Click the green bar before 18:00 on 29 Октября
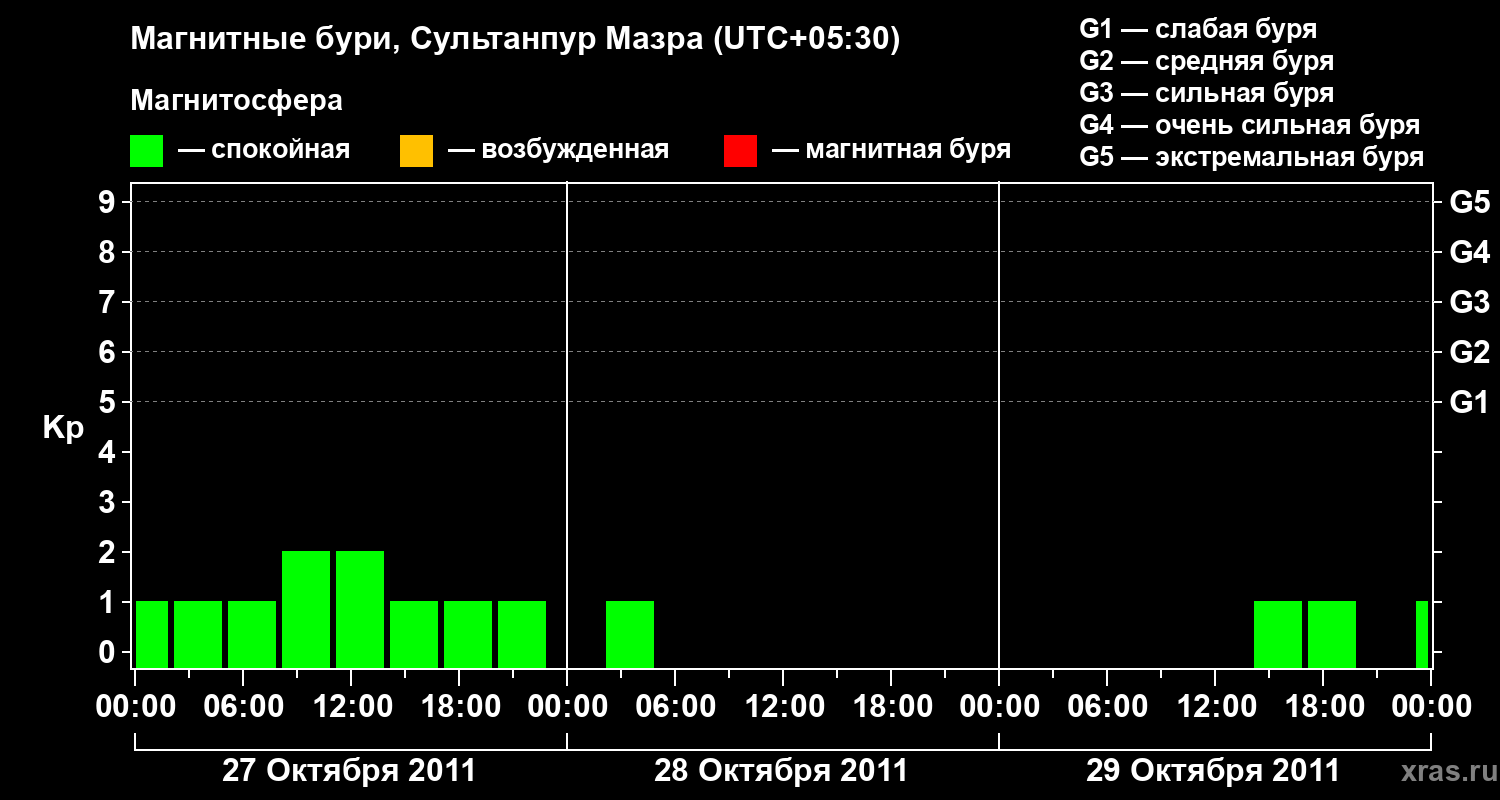Viewport: 1500px width, 800px height. pos(1278,634)
